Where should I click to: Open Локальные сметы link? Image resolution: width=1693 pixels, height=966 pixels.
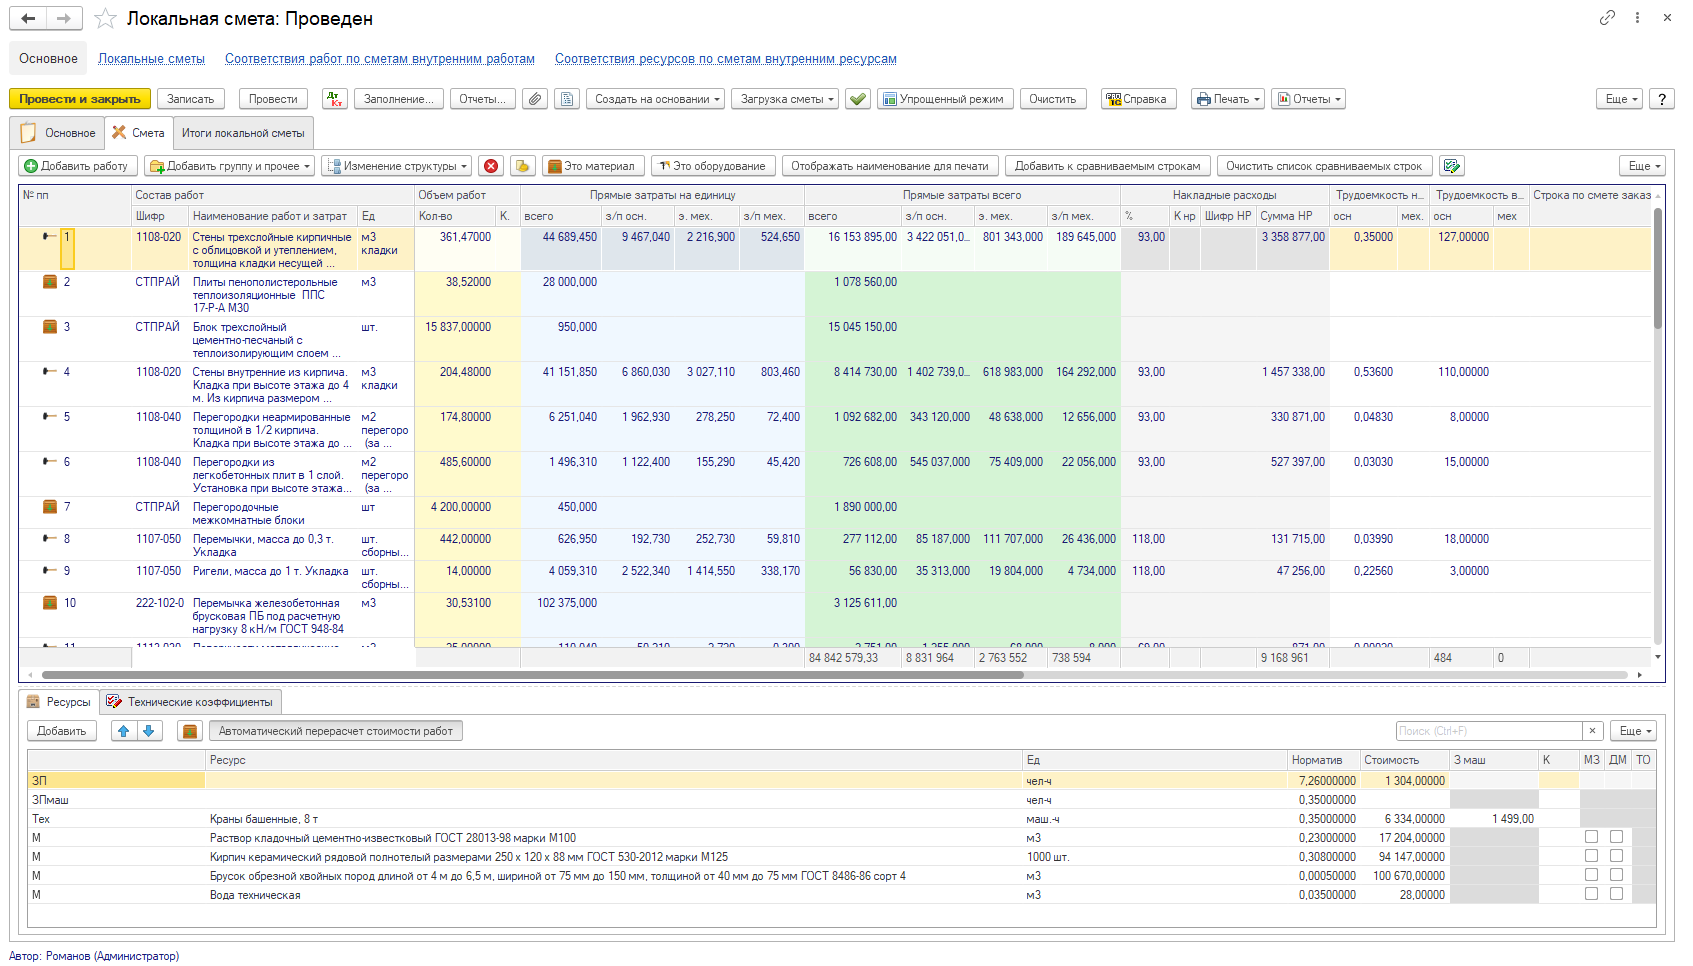pos(151,59)
